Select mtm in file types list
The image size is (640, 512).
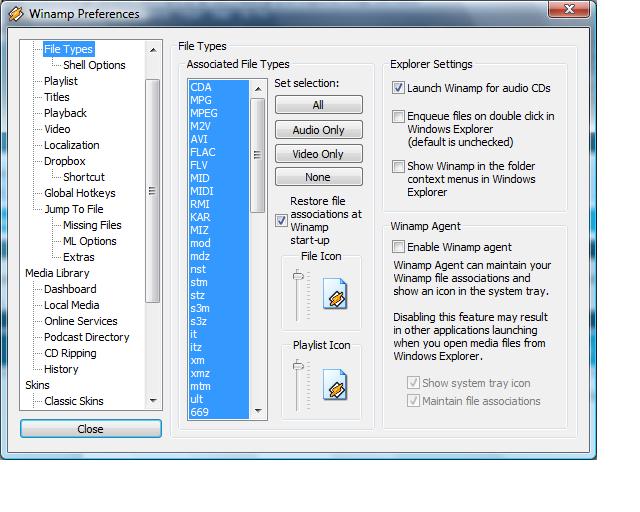pyautogui.click(x=219, y=386)
